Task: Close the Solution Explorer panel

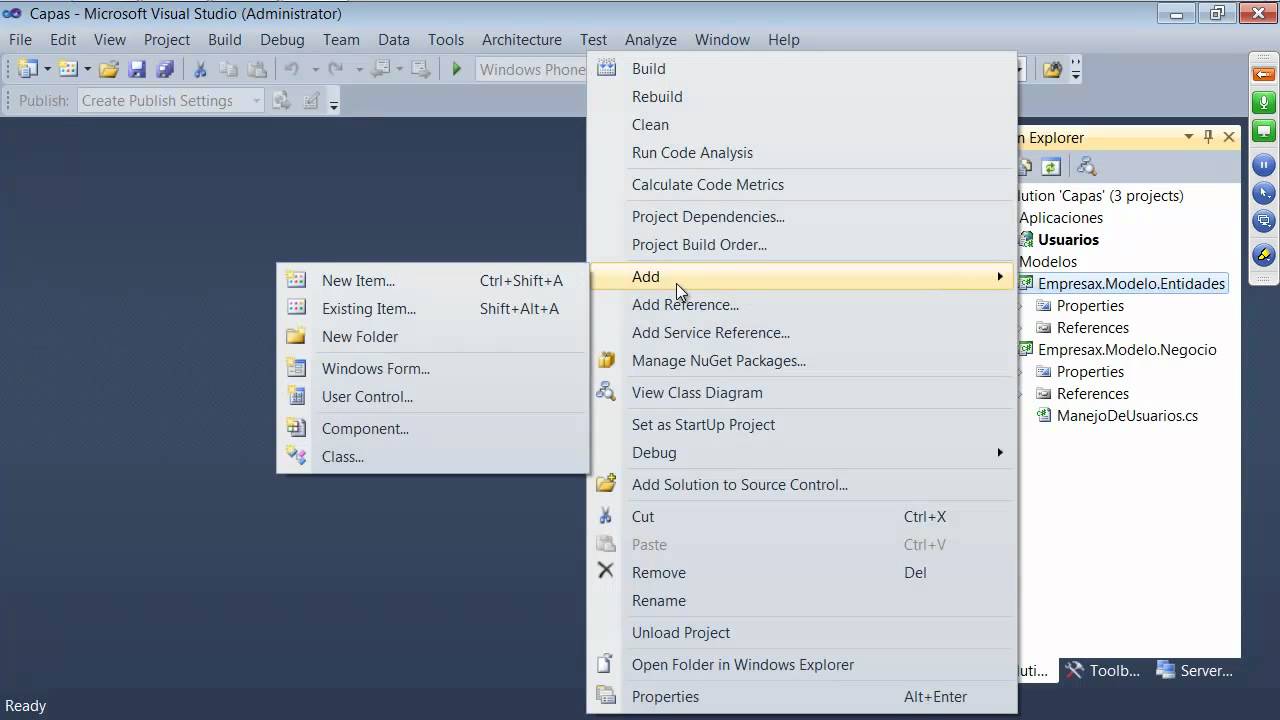Action: pos(1229,137)
